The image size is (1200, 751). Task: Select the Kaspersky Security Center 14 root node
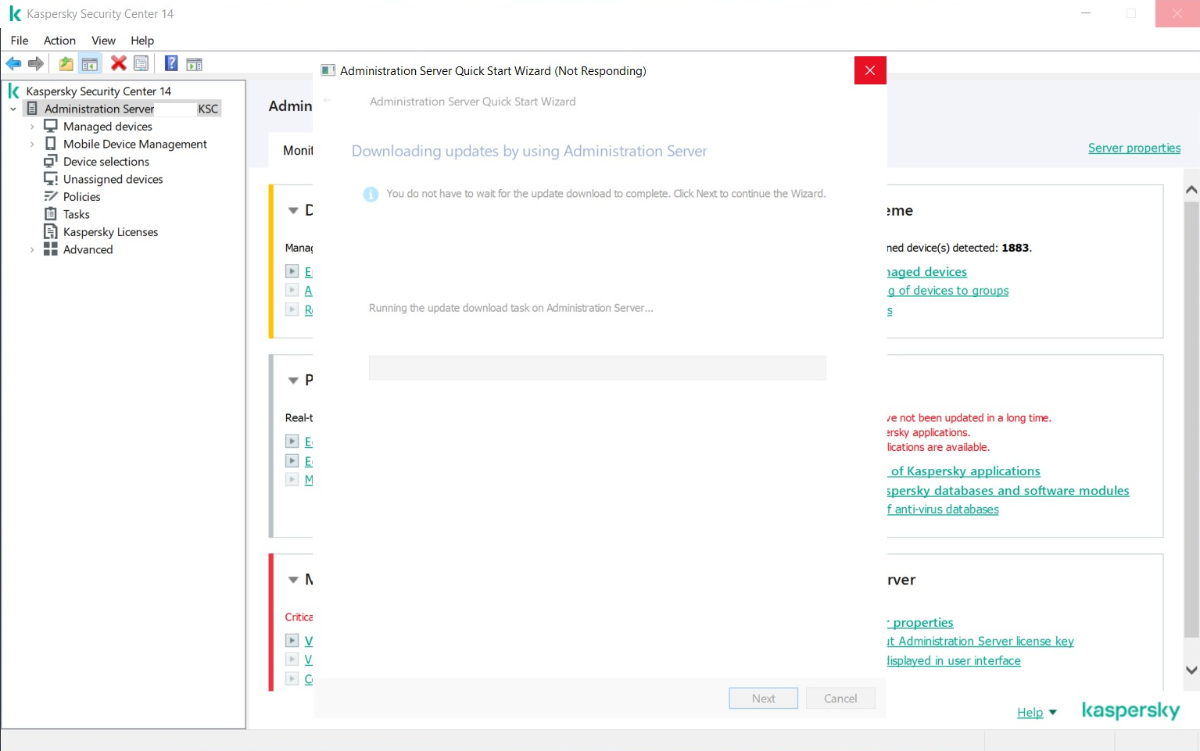[98, 91]
